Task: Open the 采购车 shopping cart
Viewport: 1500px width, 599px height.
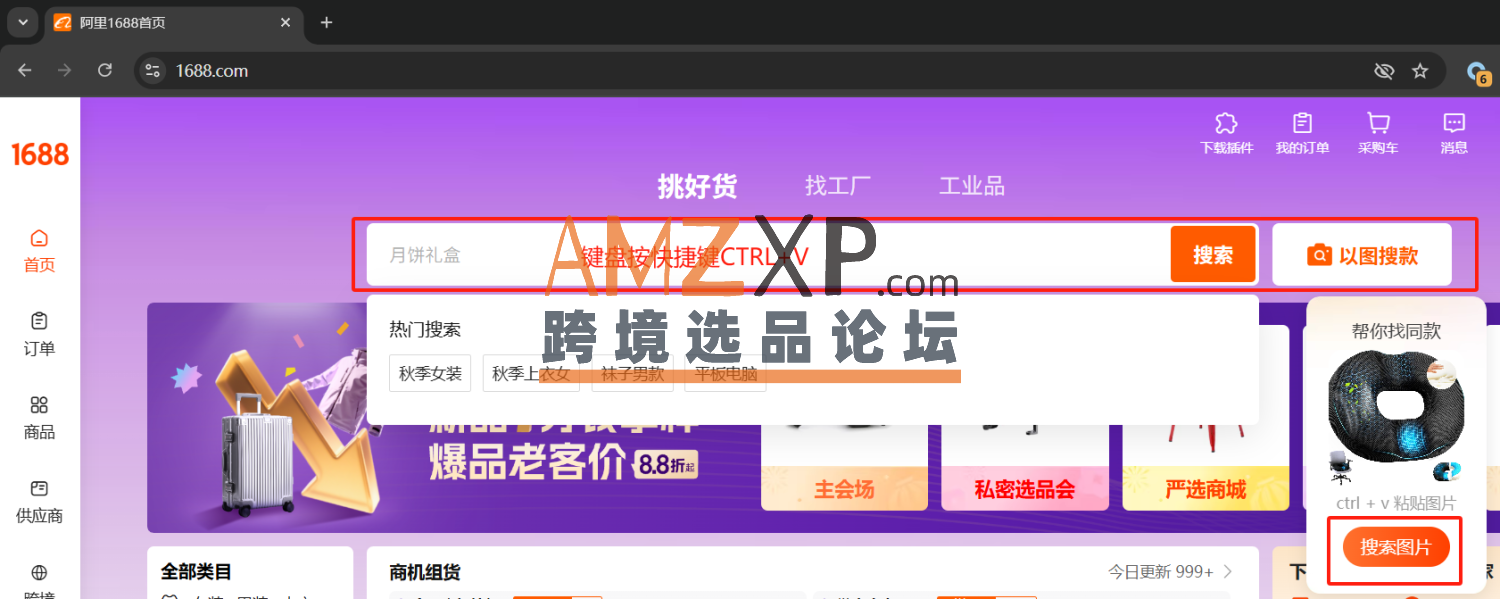Action: [1378, 124]
